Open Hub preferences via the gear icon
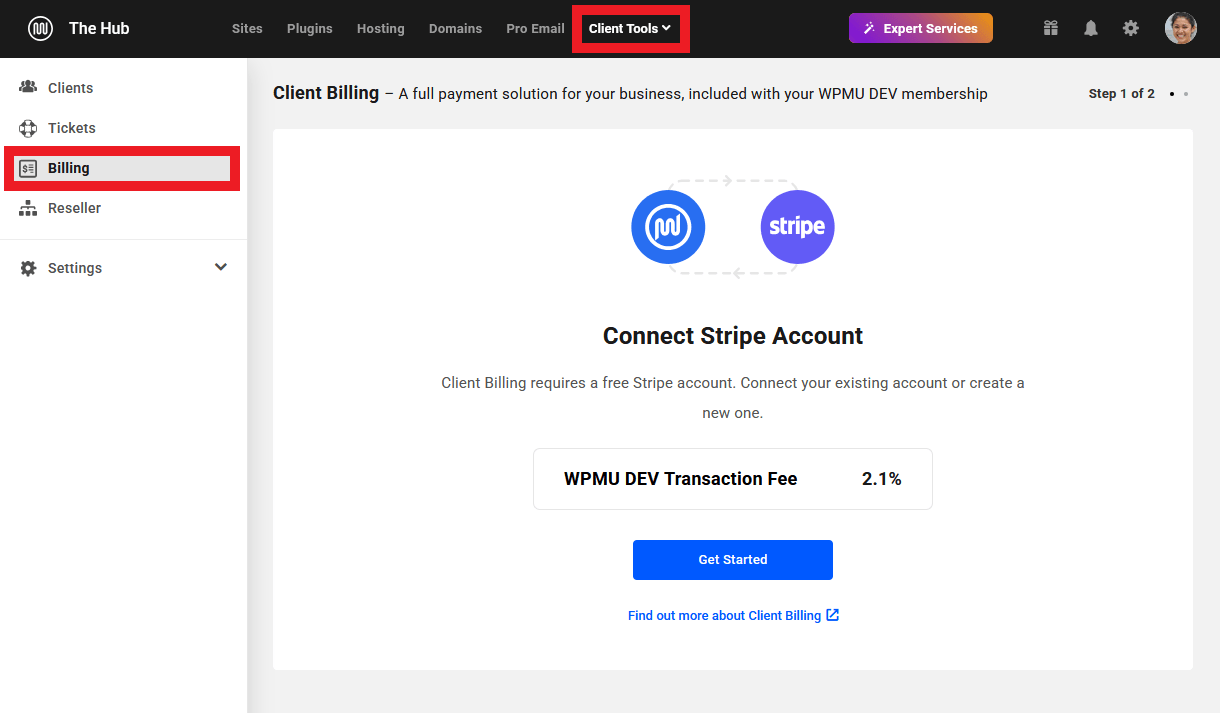 pos(1130,28)
